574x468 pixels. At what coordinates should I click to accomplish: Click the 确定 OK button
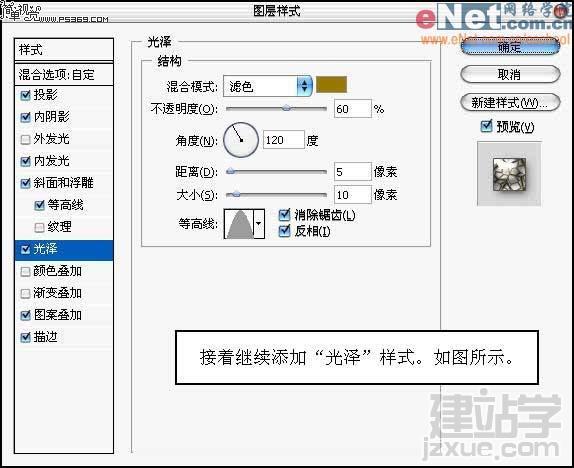click(510, 47)
